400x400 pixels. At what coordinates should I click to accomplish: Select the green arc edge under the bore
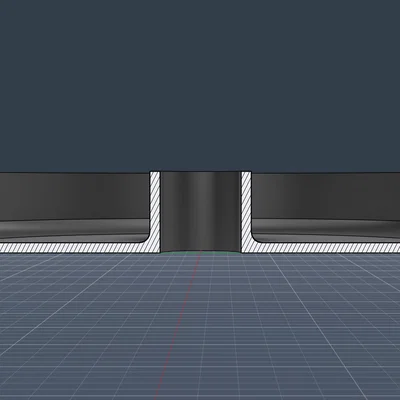[x=200, y=253]
